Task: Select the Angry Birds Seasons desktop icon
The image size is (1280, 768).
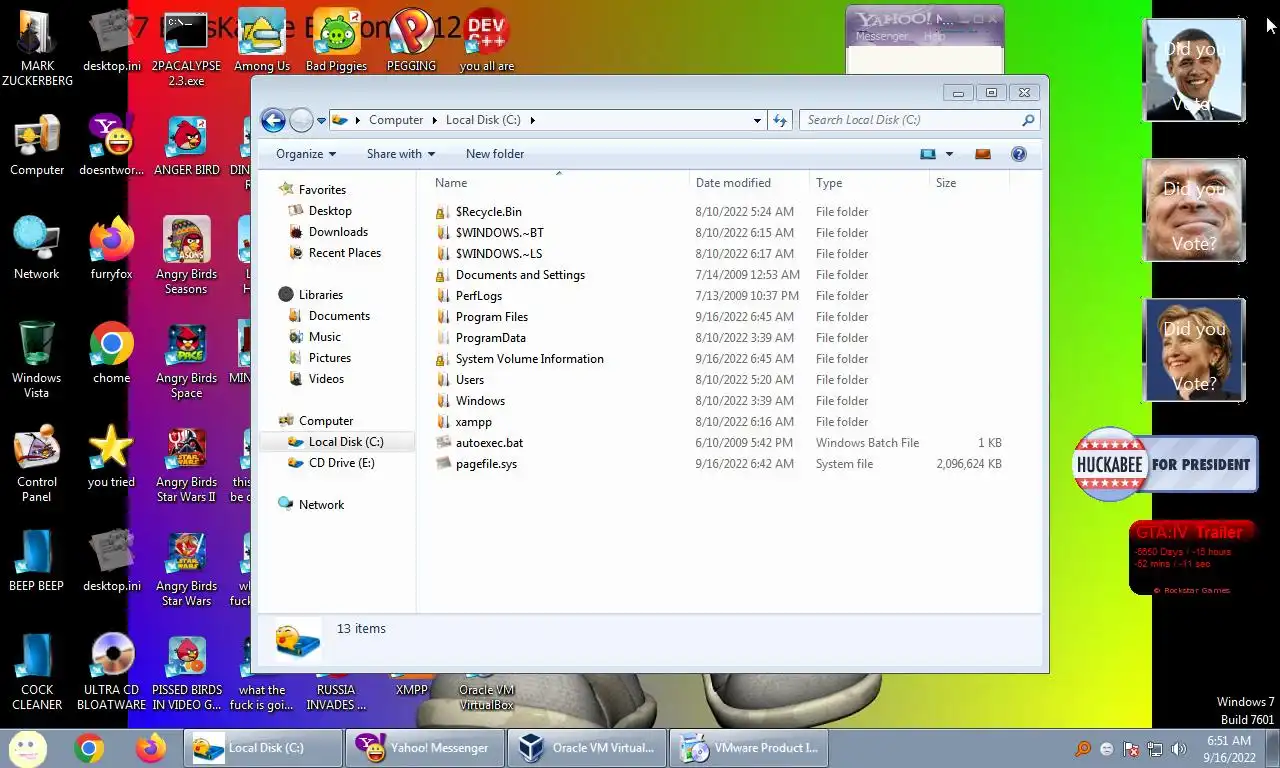Action: tap(186, 256)
